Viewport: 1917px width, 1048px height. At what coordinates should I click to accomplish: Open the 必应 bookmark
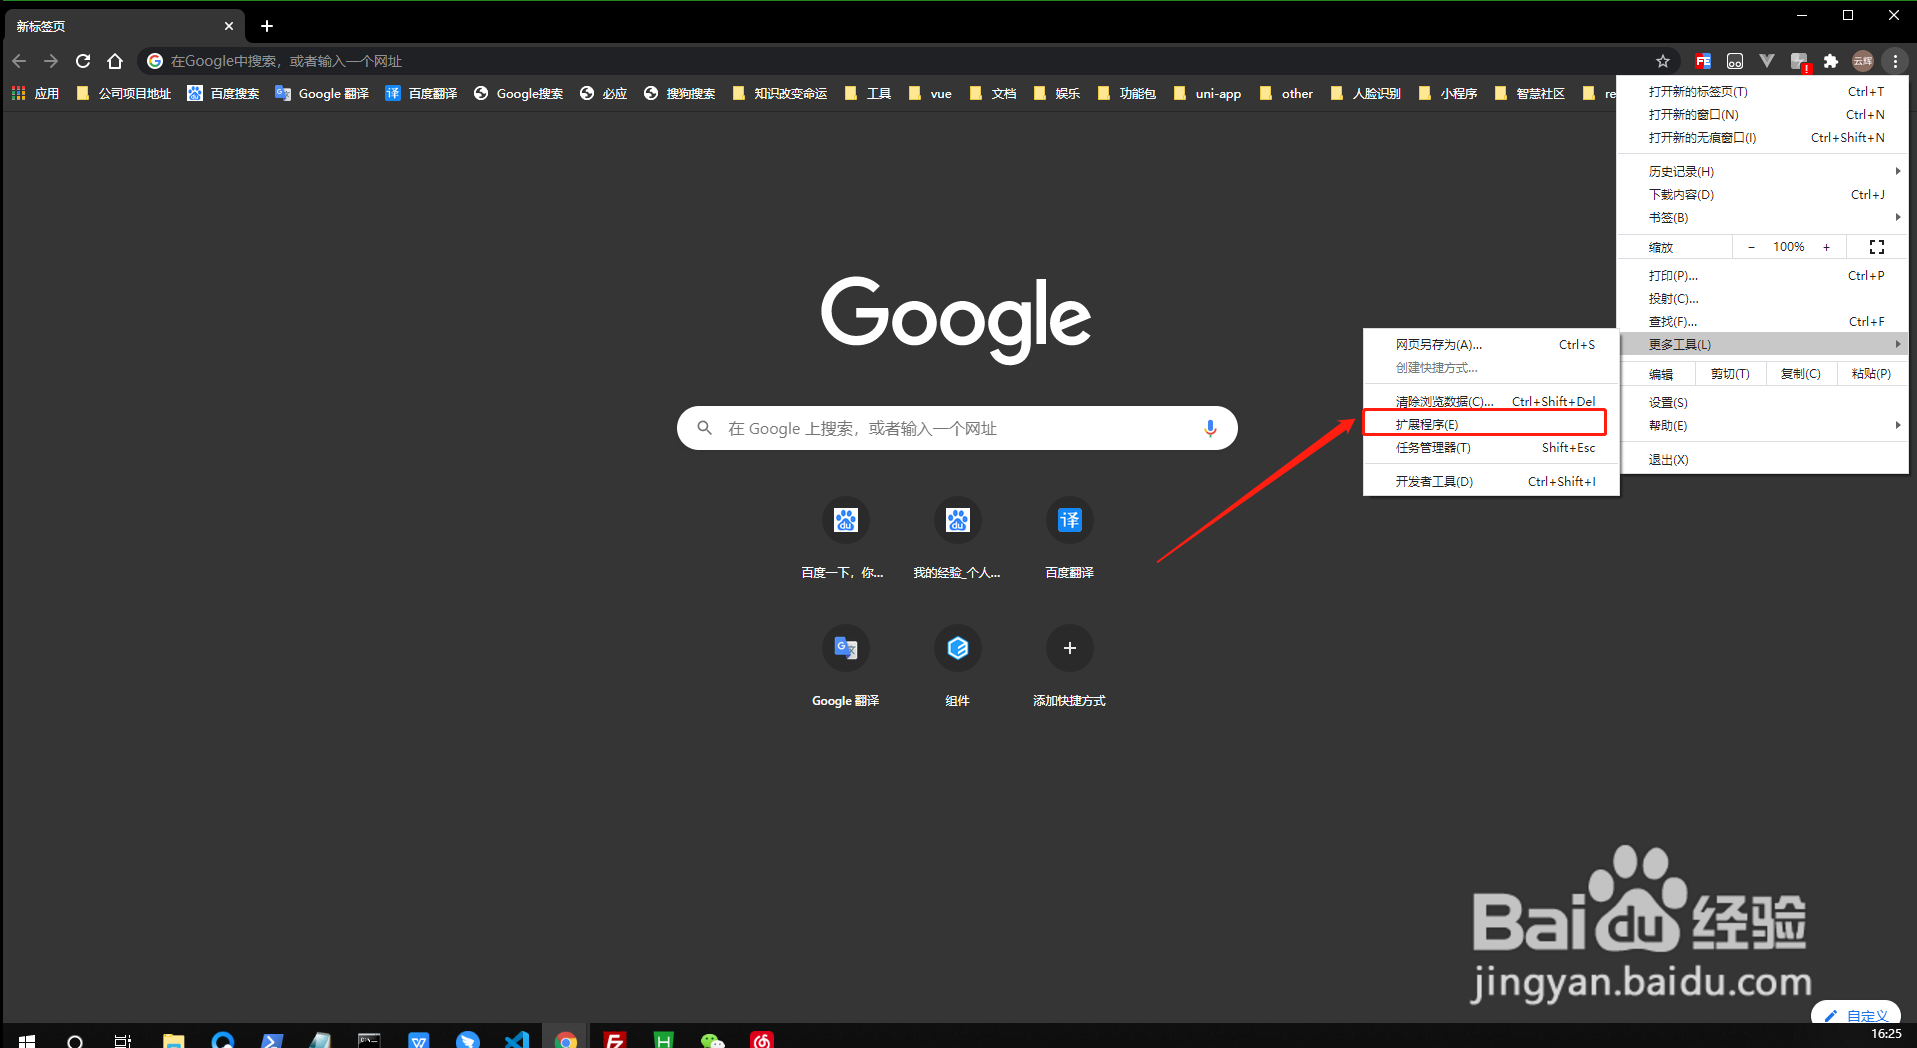603,93
